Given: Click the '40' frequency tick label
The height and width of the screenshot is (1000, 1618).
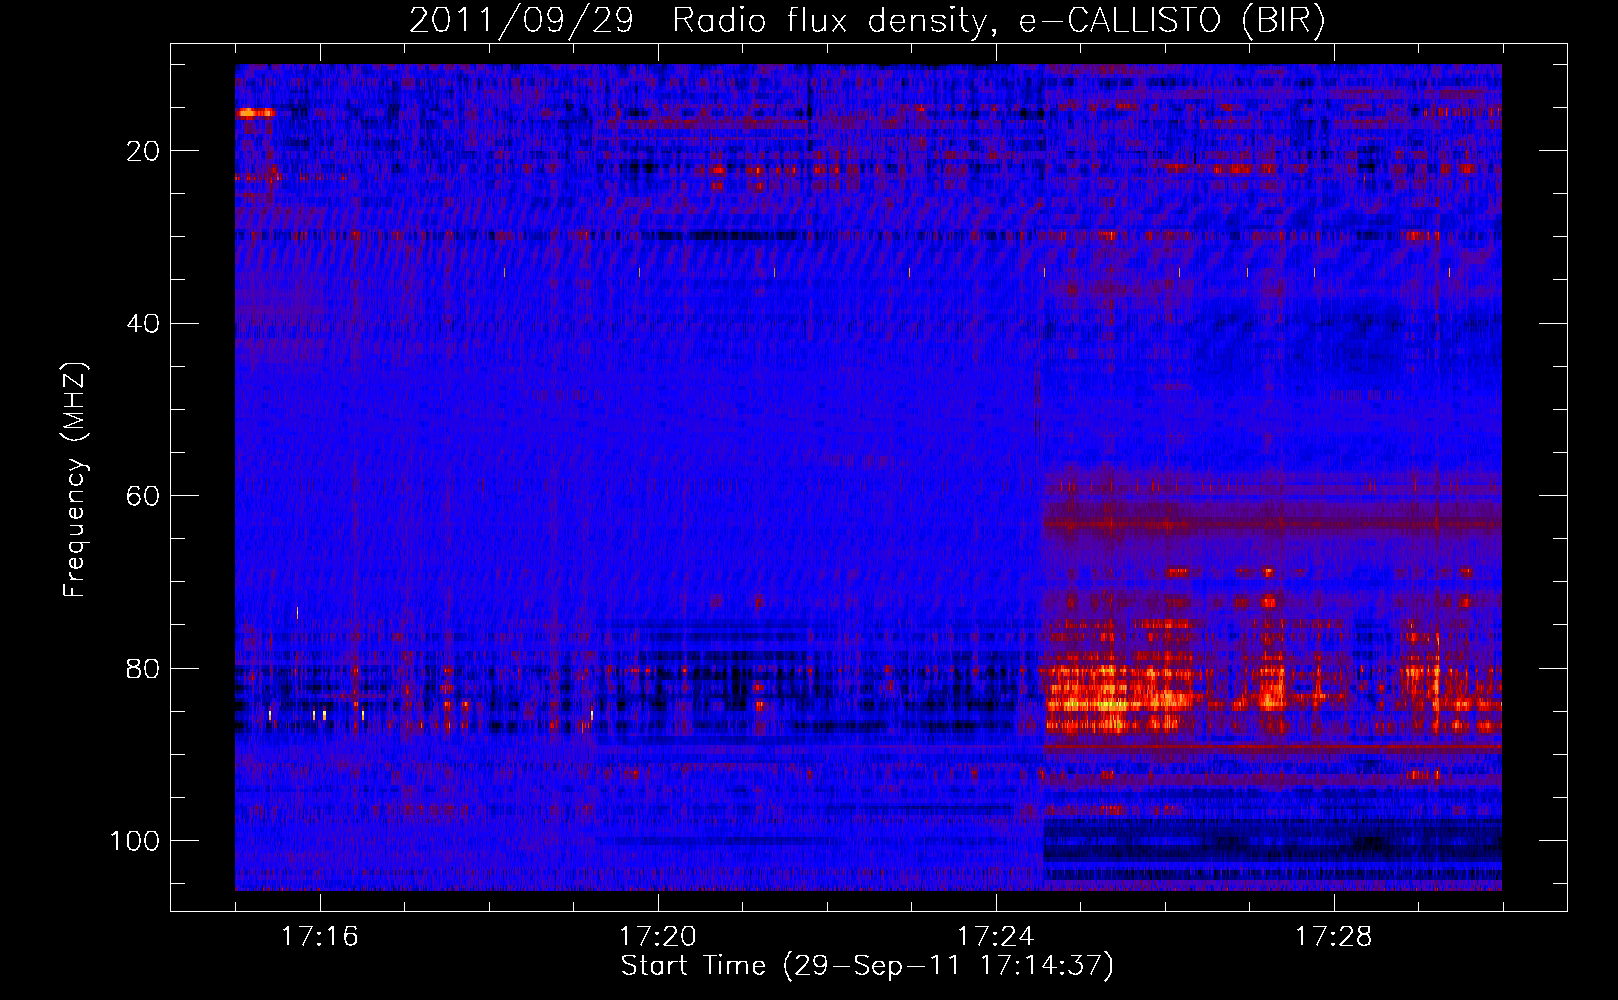Looking at the screenshot, I should click(x=144, y=324).
